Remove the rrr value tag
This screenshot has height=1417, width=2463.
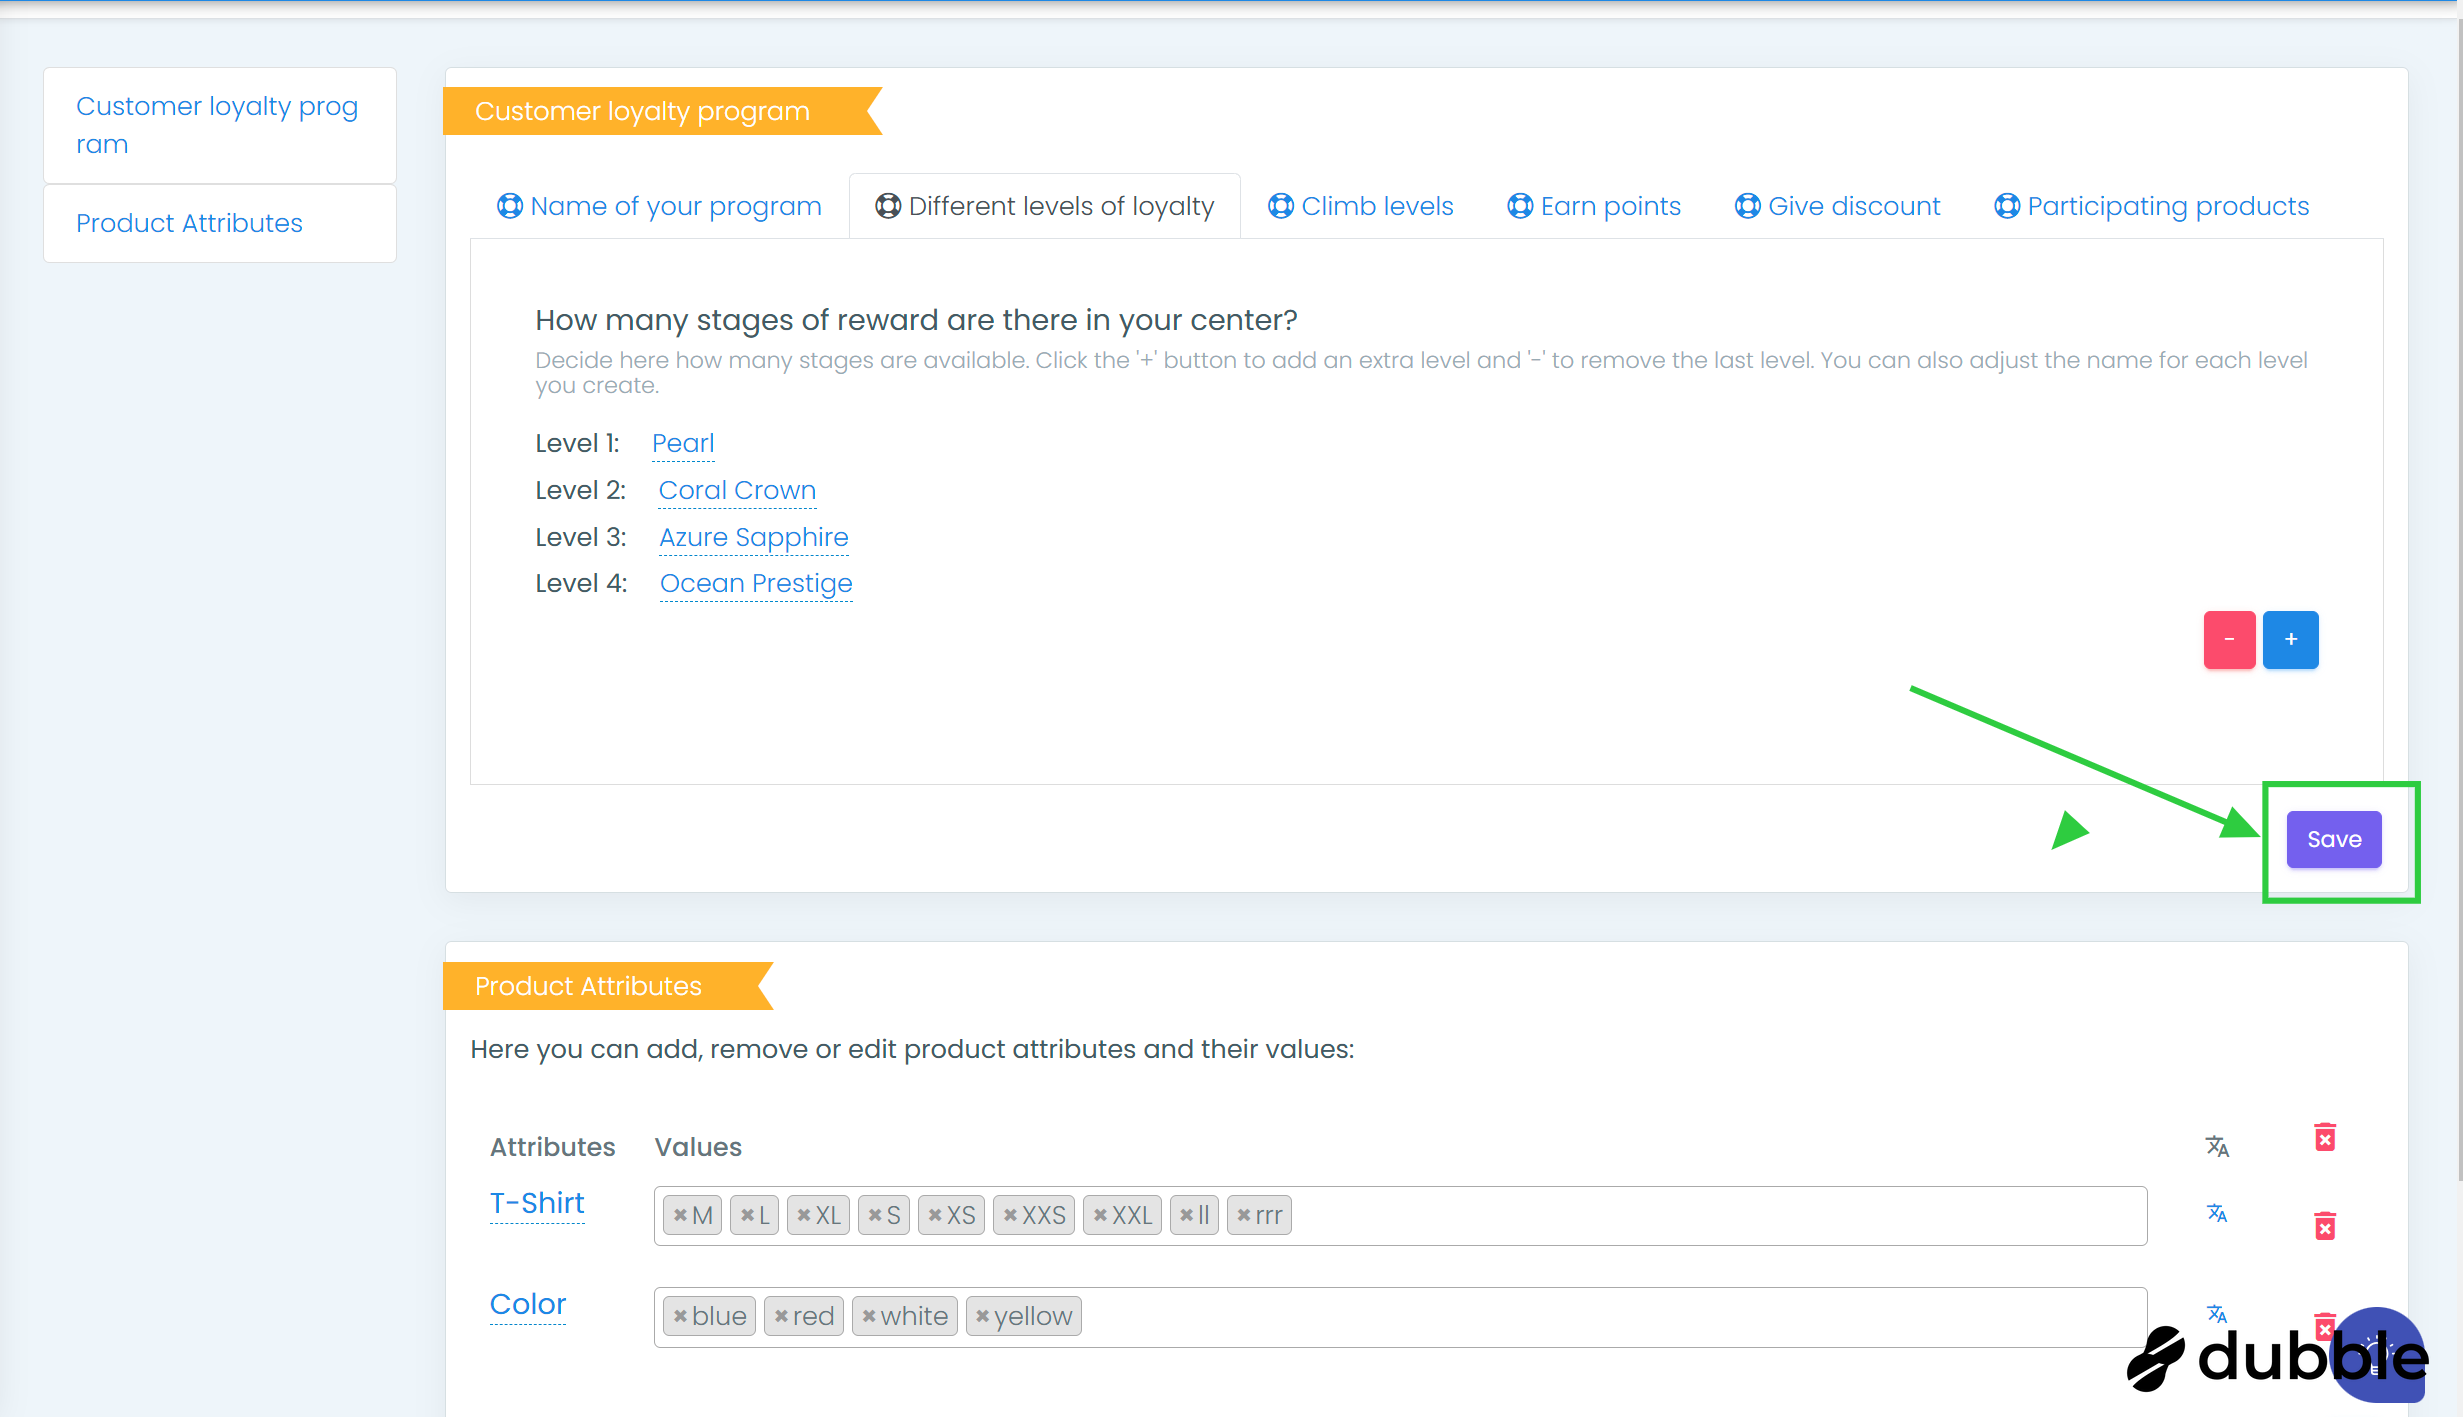point(1244,1216)
